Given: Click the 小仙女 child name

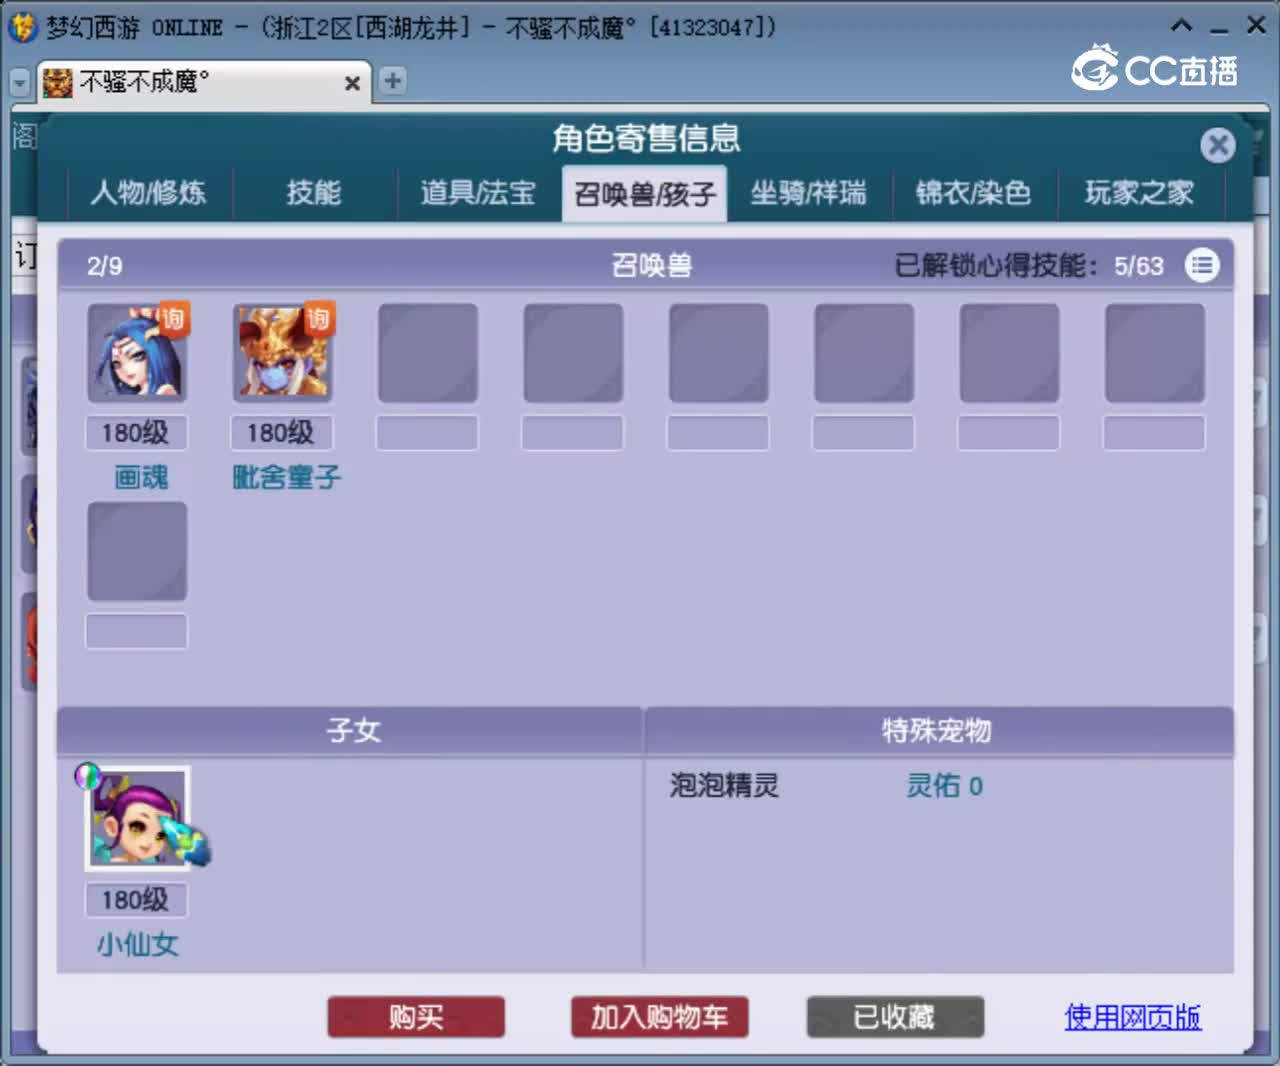Looking at the screenshot, I should [x=137, y=944].
